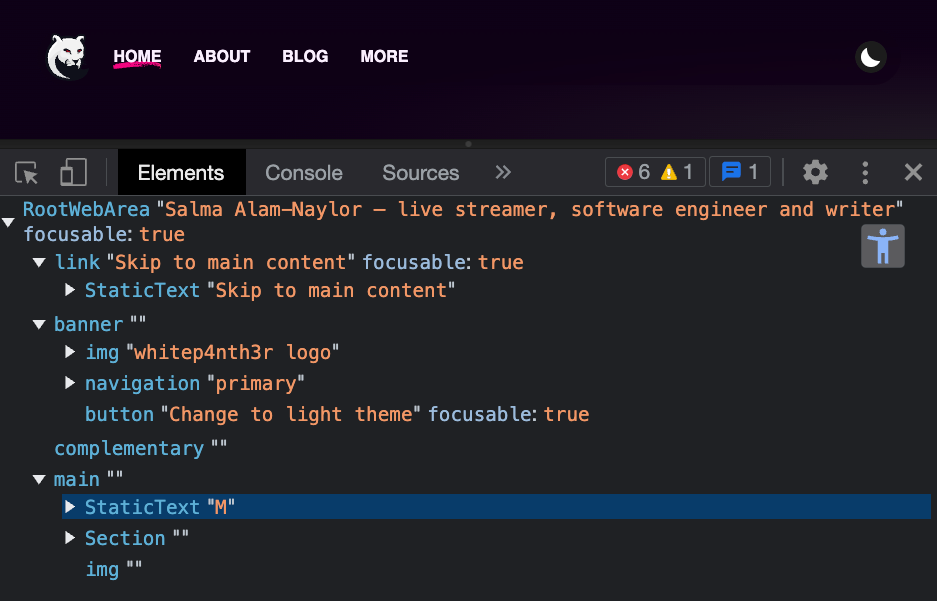
Task: Click the warning triangle icon in DevTools
Action: tap(669, 172)
